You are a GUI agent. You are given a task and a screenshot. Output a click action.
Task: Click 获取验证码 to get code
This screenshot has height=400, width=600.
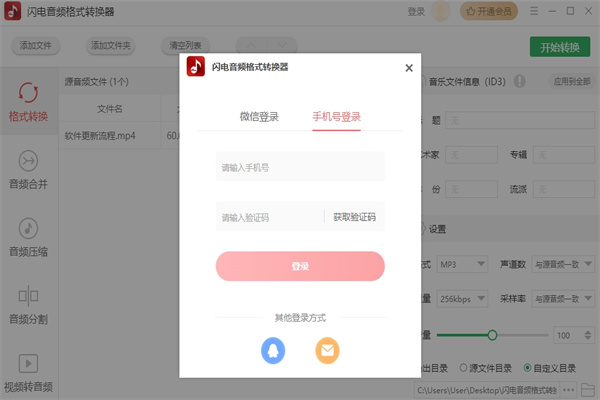[354, 217]
